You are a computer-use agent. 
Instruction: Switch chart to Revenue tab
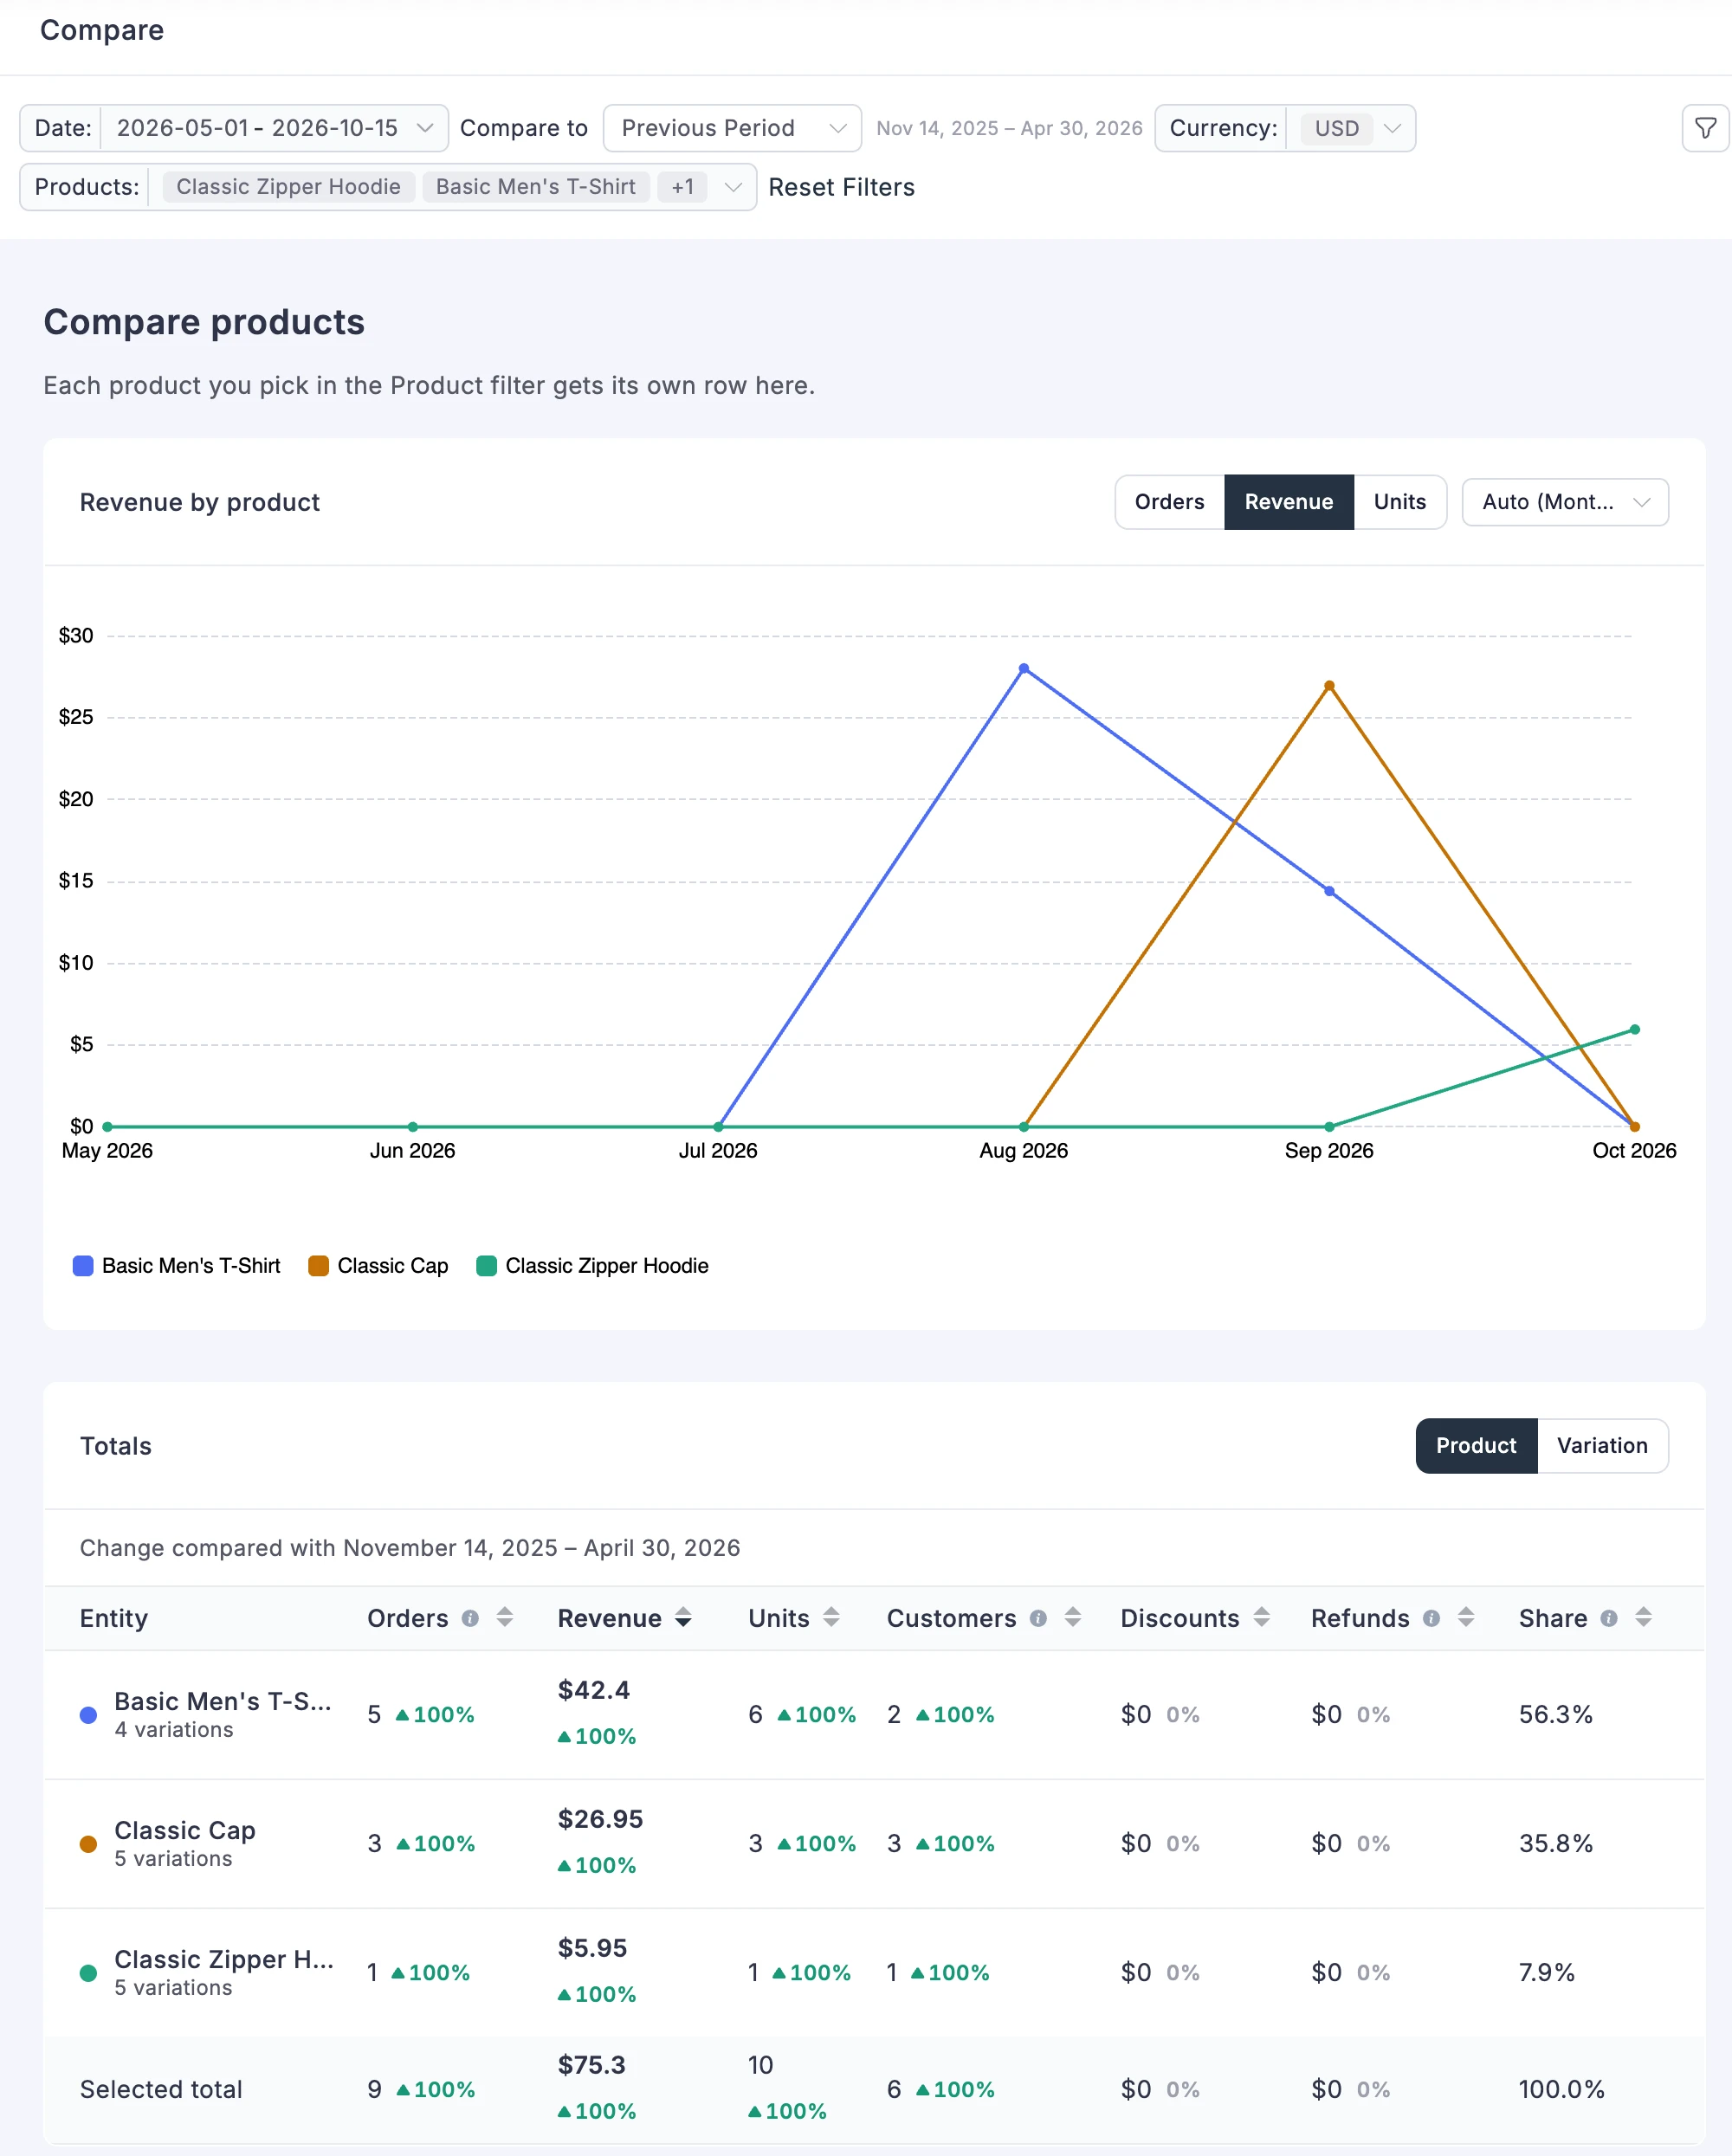pyautogui.click(x=1288, y=502)
